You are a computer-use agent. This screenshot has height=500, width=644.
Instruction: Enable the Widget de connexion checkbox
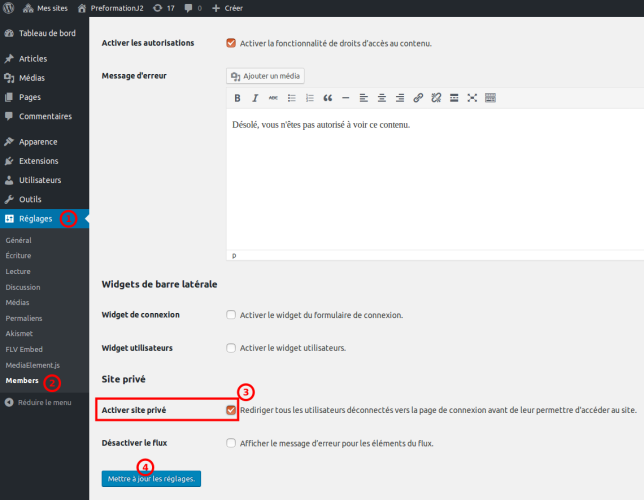click(231, 315)
